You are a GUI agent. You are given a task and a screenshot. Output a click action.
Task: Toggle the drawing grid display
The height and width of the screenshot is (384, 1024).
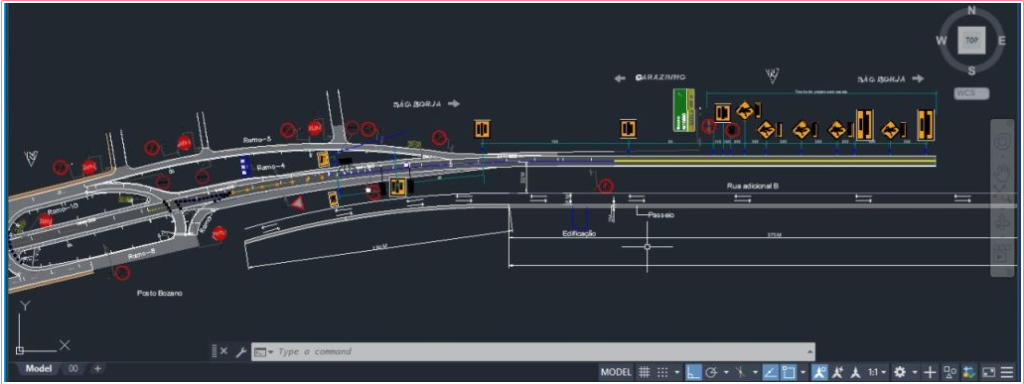(644, 372)
